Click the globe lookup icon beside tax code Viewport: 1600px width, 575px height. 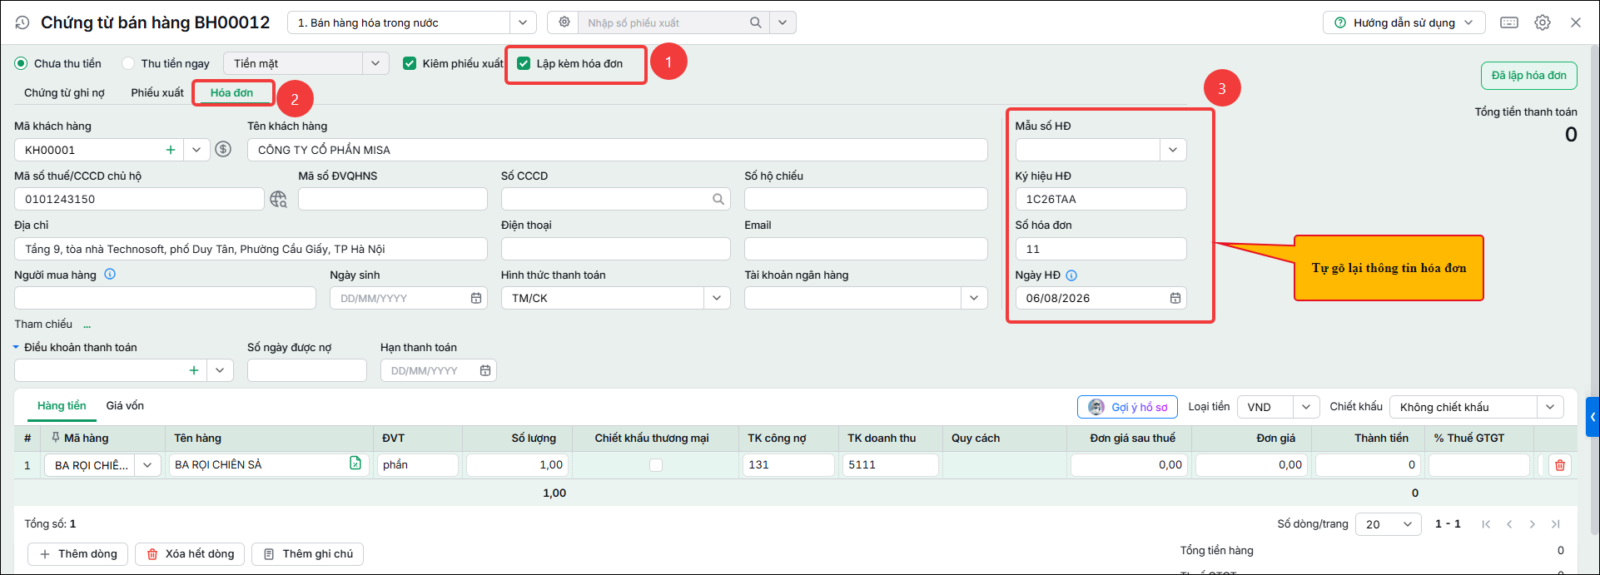coord(278,199)
